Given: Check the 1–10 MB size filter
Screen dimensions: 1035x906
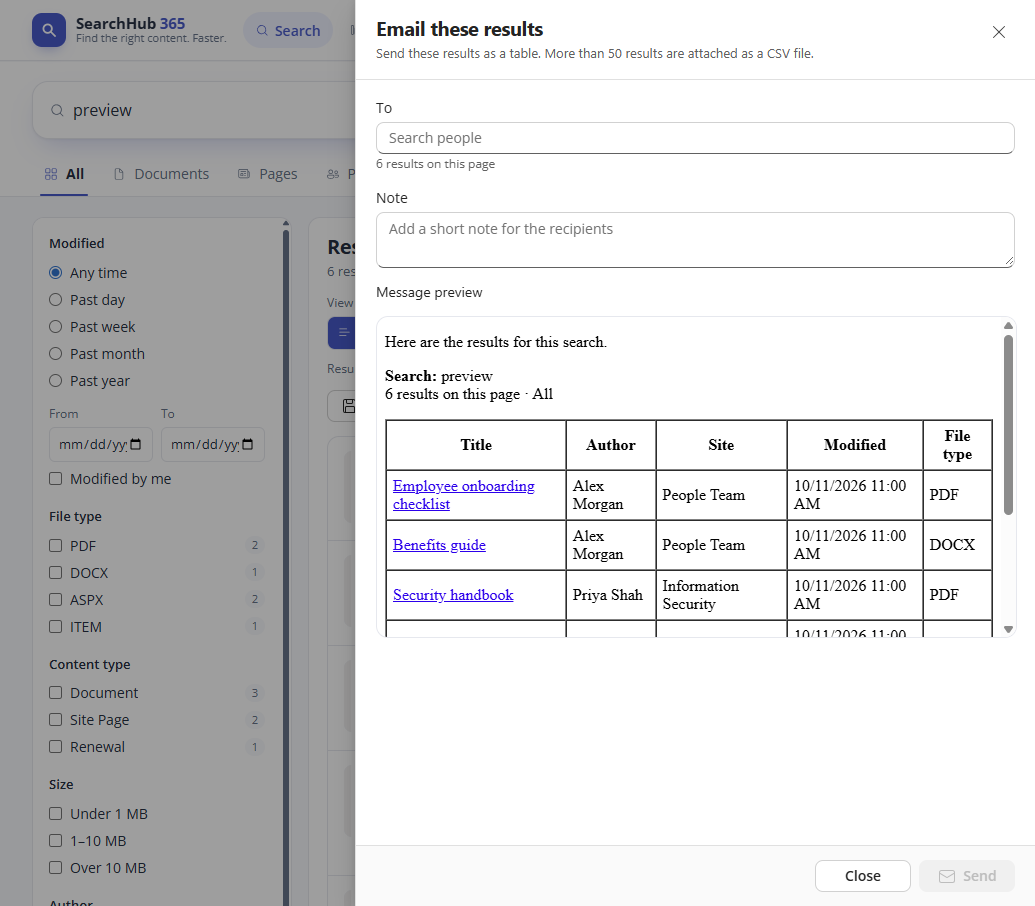Looking at the screenshot, I should pos(55,841).
